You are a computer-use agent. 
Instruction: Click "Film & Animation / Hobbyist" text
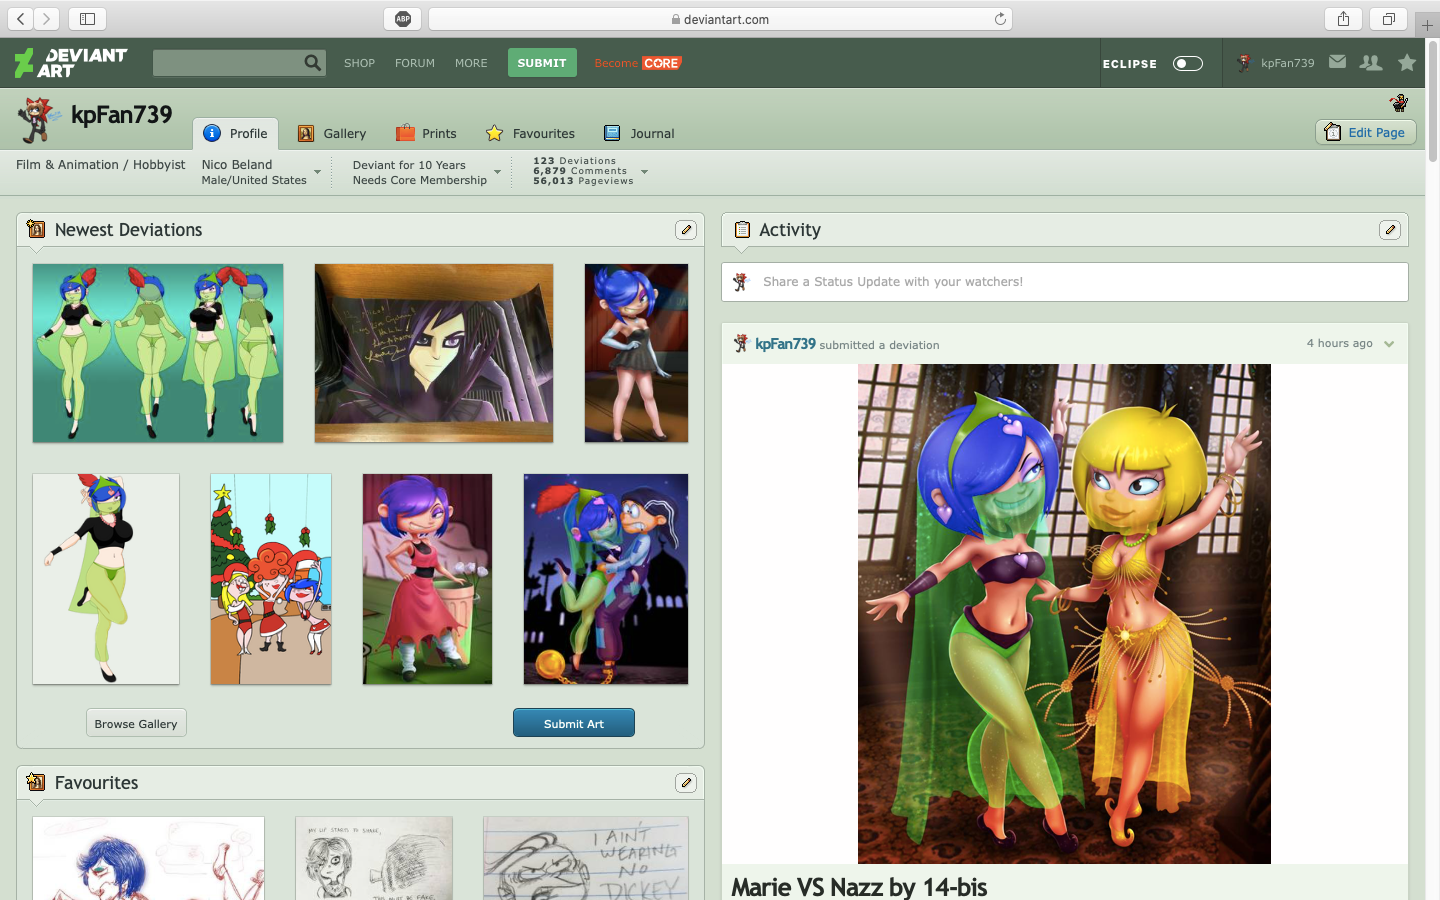101,165
